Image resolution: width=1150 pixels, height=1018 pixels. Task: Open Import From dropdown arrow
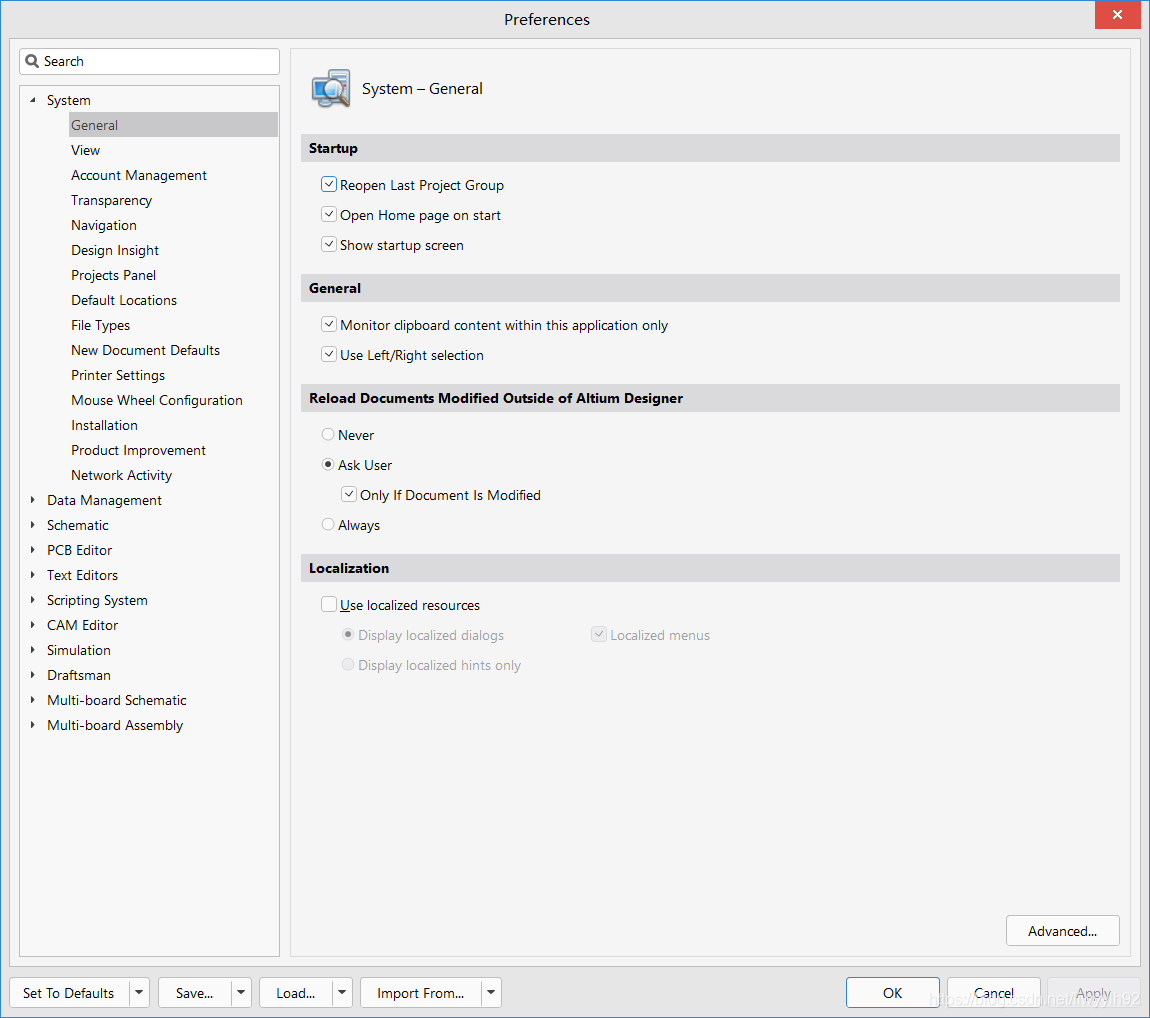pyautogui.click(x=490, y=993)
